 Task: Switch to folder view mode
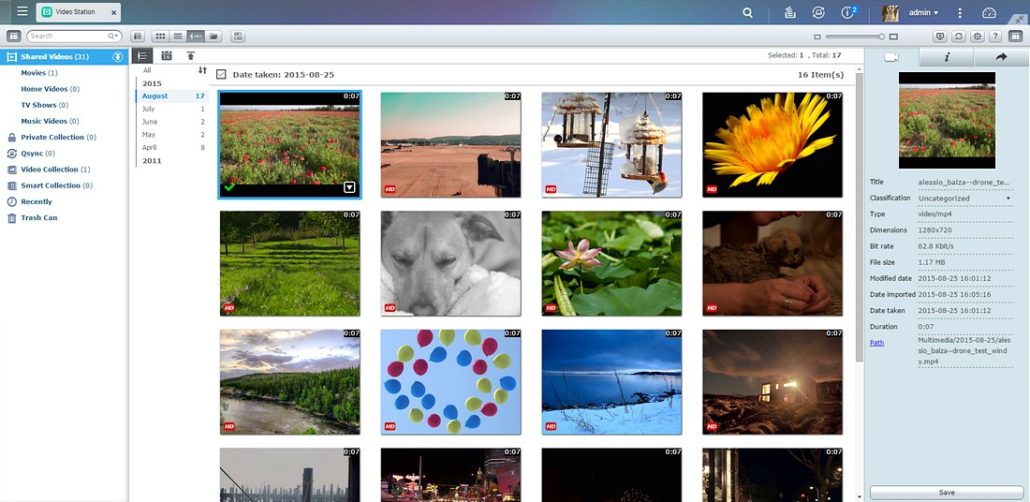213,36
